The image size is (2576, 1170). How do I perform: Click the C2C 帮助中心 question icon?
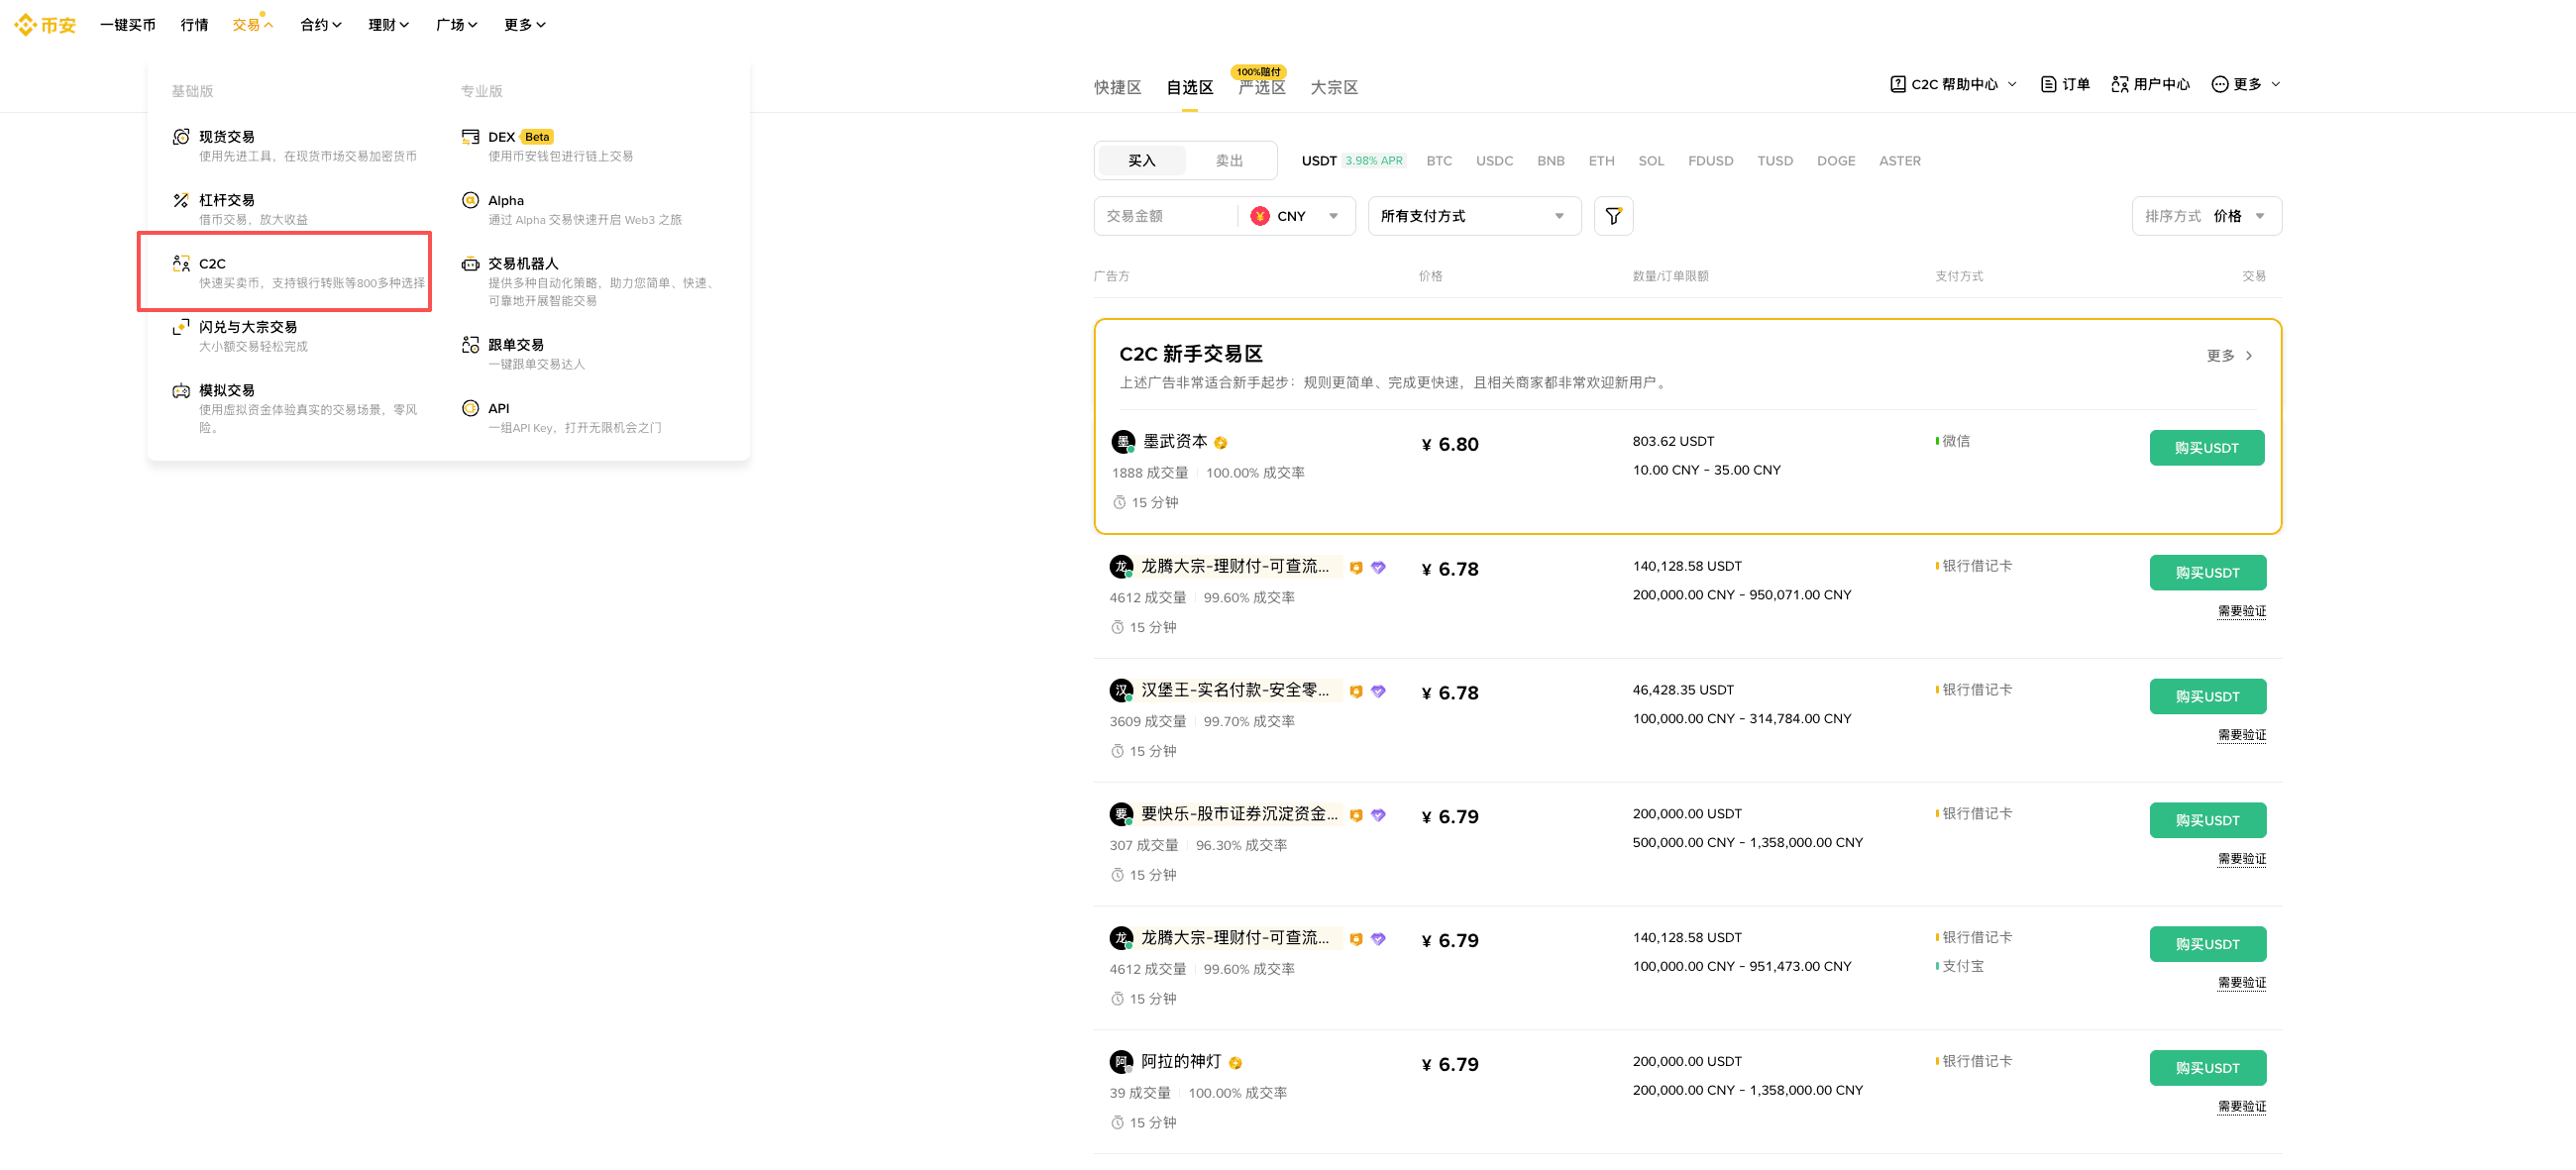pos(1897,84)
